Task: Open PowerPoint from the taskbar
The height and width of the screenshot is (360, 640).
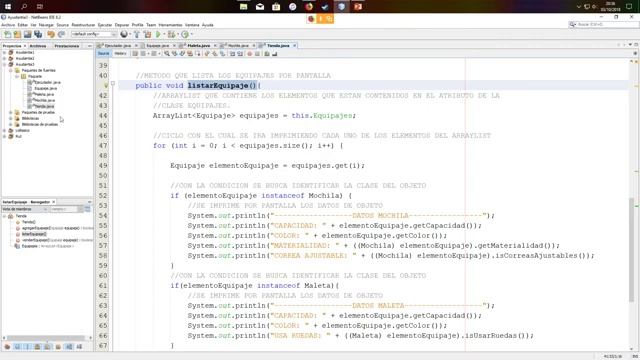Action: (x=358, y=7)
